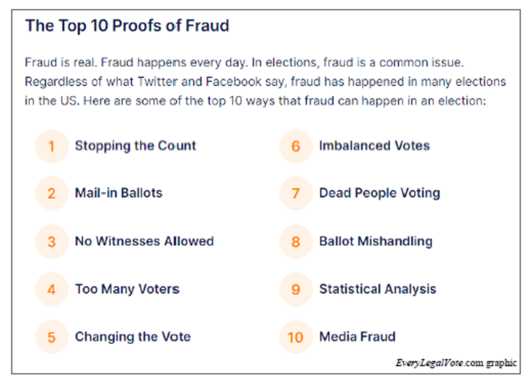Select Dead People Voting entry
This screenshot has width=529, height=380.
point(380,193)
